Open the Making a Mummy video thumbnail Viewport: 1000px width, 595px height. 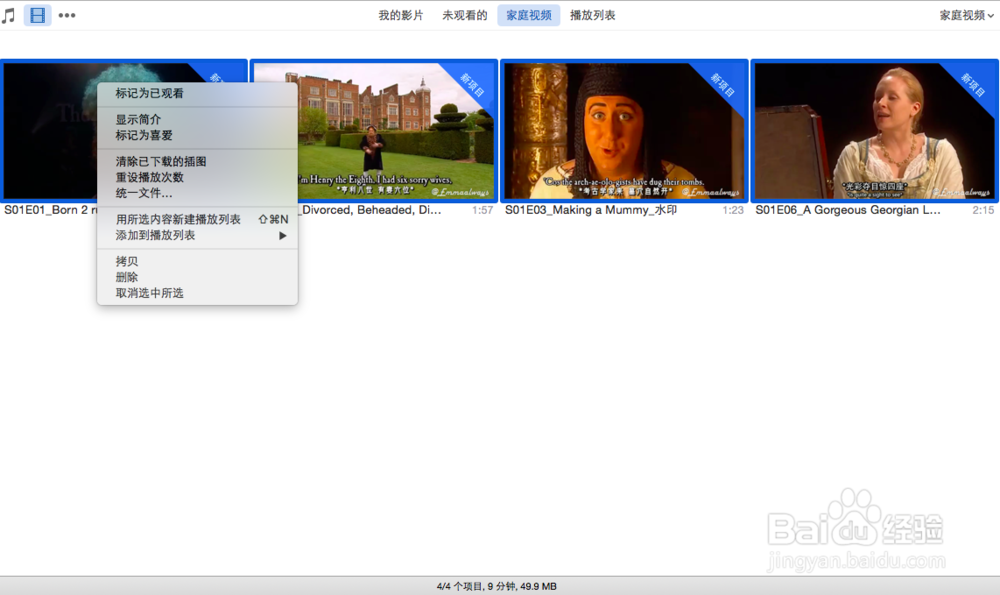tap(624, 131)
